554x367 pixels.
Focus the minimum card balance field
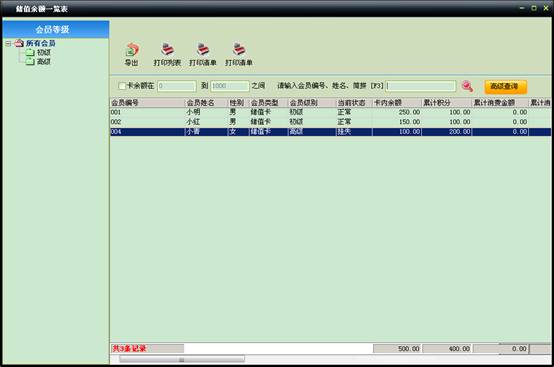(177, 86)
